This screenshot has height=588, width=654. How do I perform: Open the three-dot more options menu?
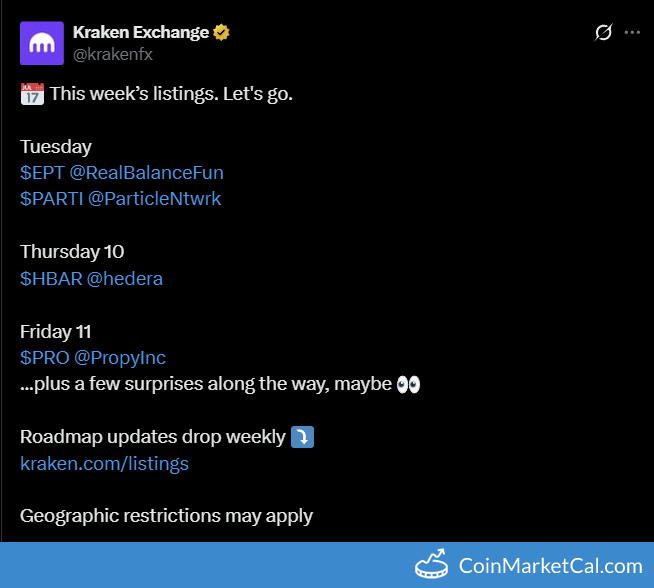coord(632,32)
